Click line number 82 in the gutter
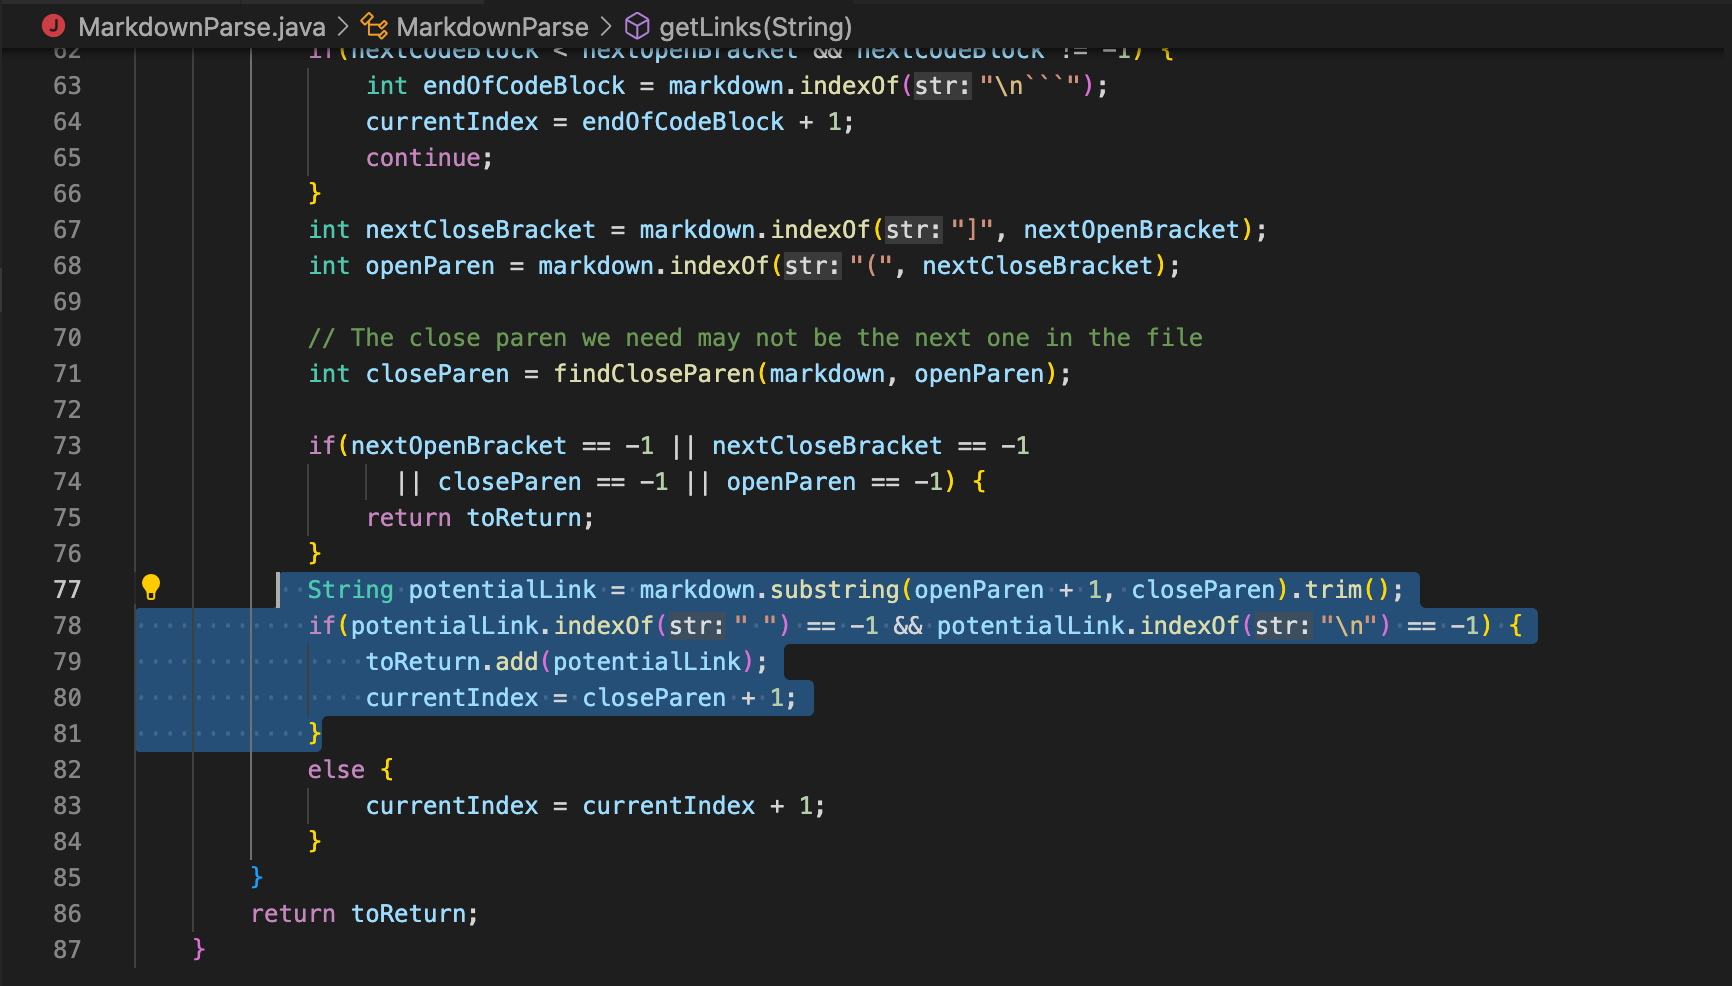Image resolution: width=1732 pixels, height=986 pixels. point(67,770)
